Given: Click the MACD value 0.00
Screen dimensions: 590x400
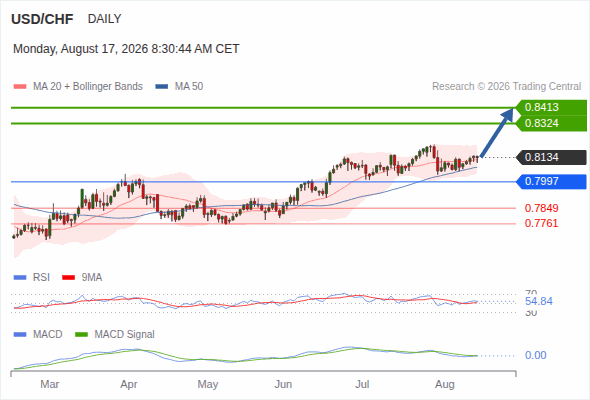Looking at the screenshot, I should click(535, 355).
